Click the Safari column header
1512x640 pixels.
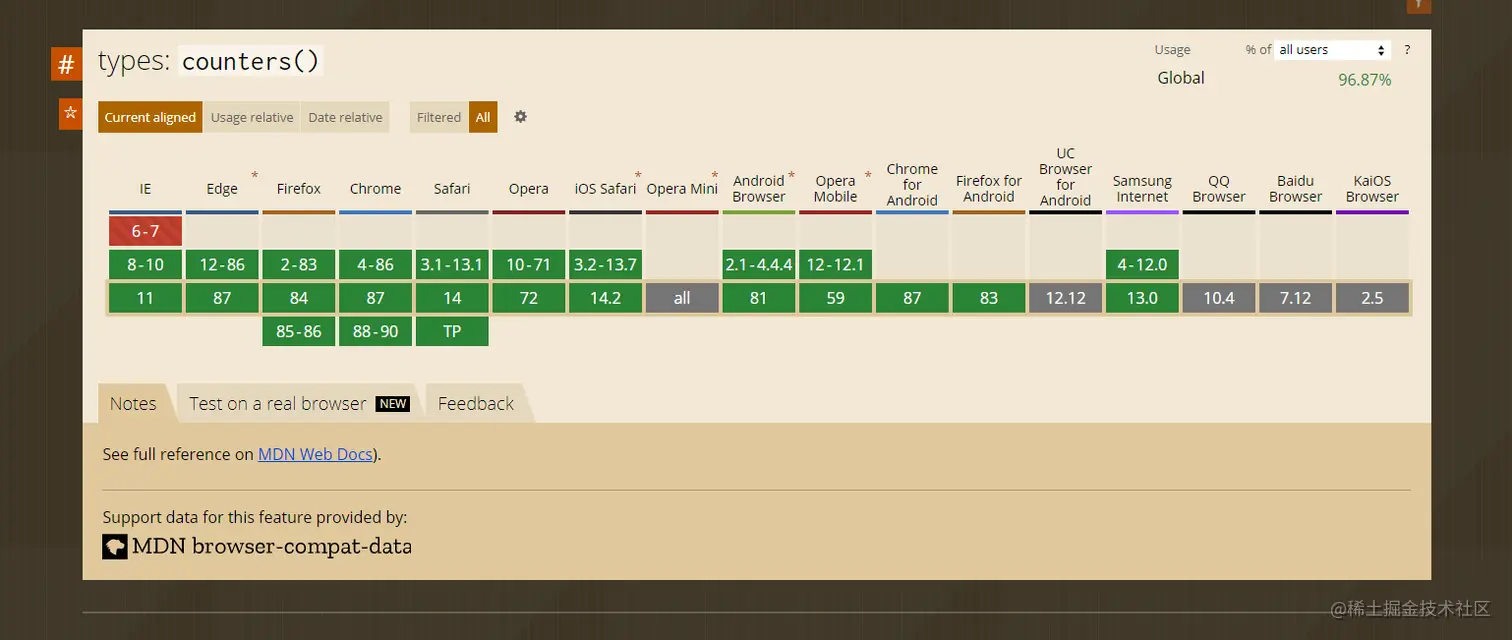pyautogui.click(x=452, y=189)
